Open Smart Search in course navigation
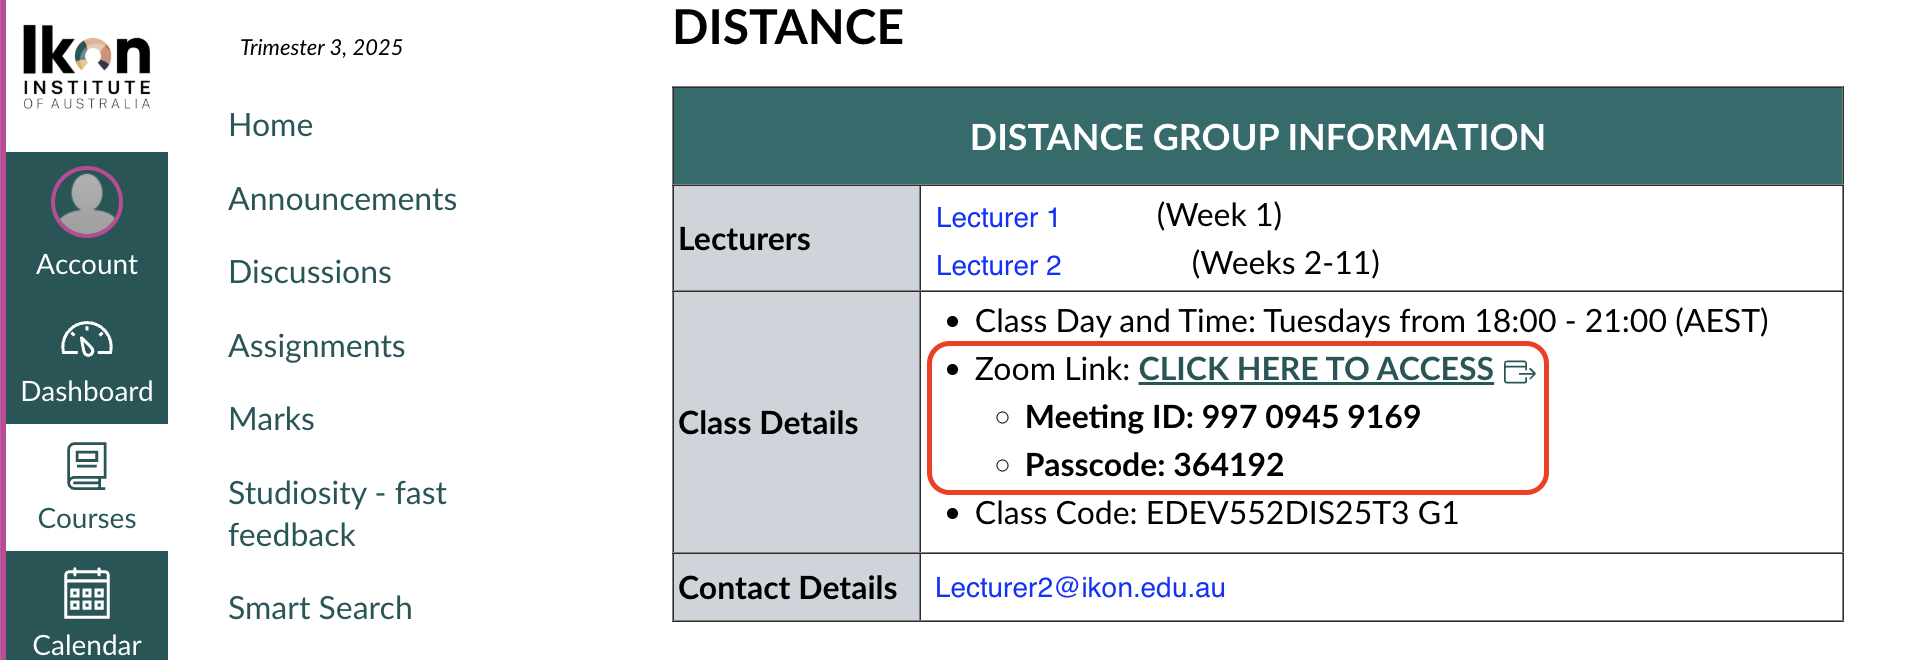Viewport: 1916px width, 660px height. click(320, 608)
